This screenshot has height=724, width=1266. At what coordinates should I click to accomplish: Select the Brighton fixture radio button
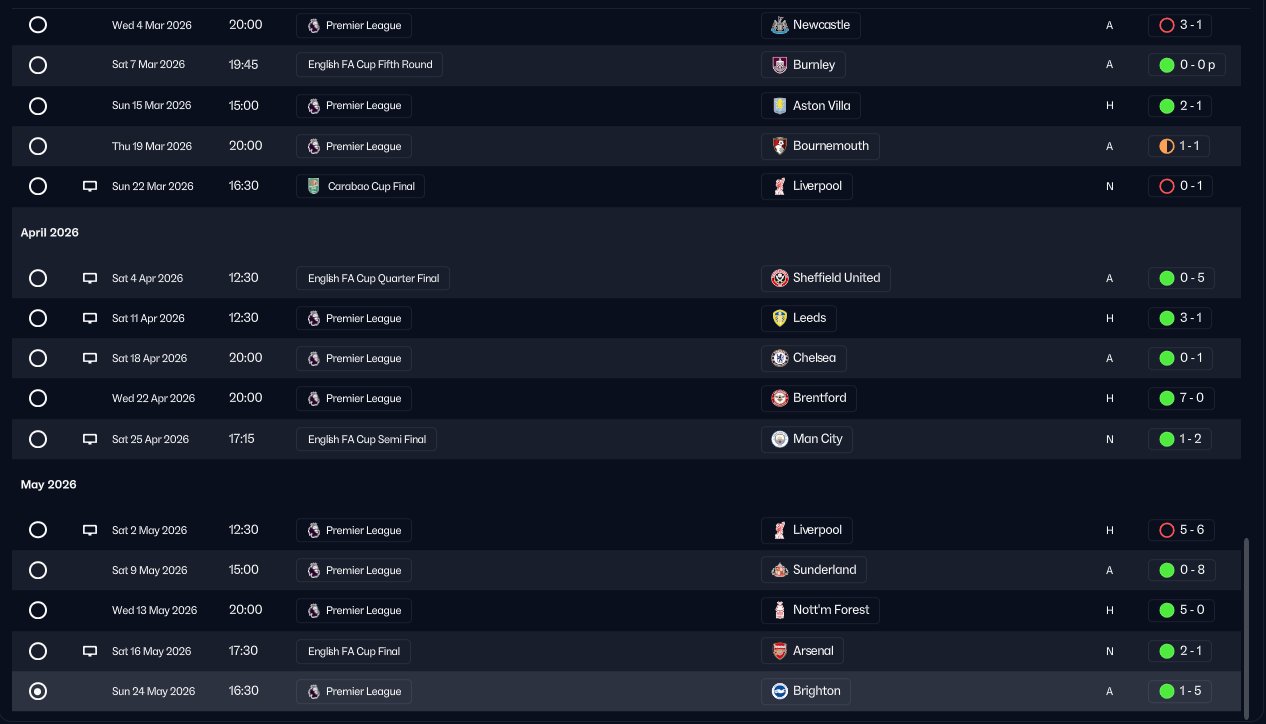point(38,691)
